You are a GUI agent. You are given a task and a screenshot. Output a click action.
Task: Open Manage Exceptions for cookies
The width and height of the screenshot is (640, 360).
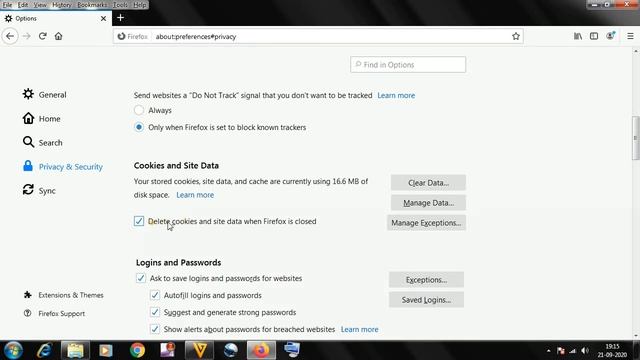(426, 223)
